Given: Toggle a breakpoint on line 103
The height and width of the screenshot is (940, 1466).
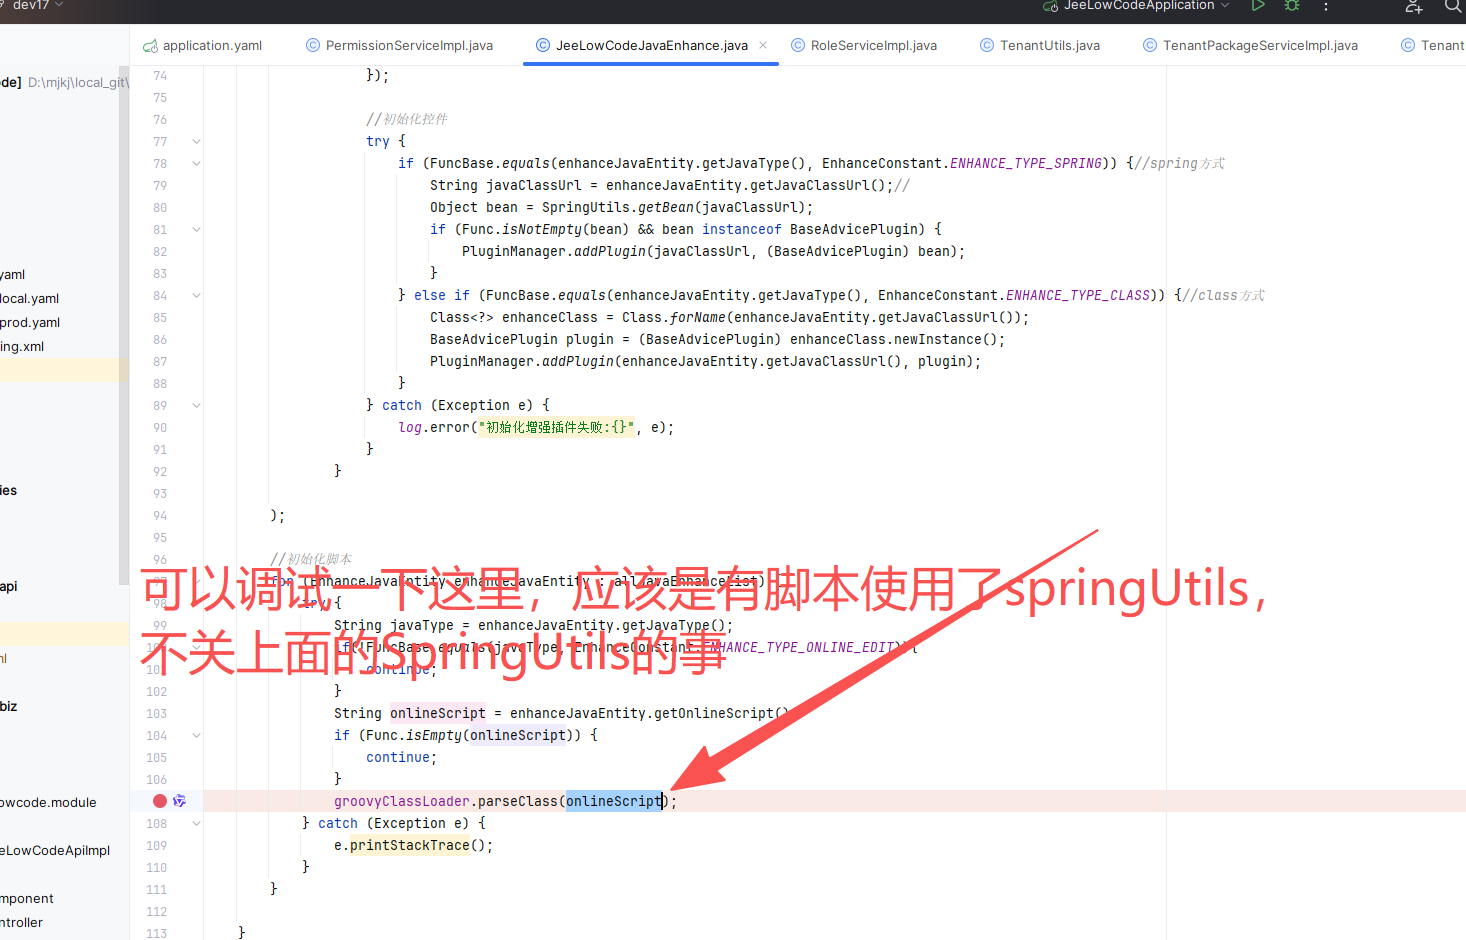Looking at the screenshot, I should point(157,713).
